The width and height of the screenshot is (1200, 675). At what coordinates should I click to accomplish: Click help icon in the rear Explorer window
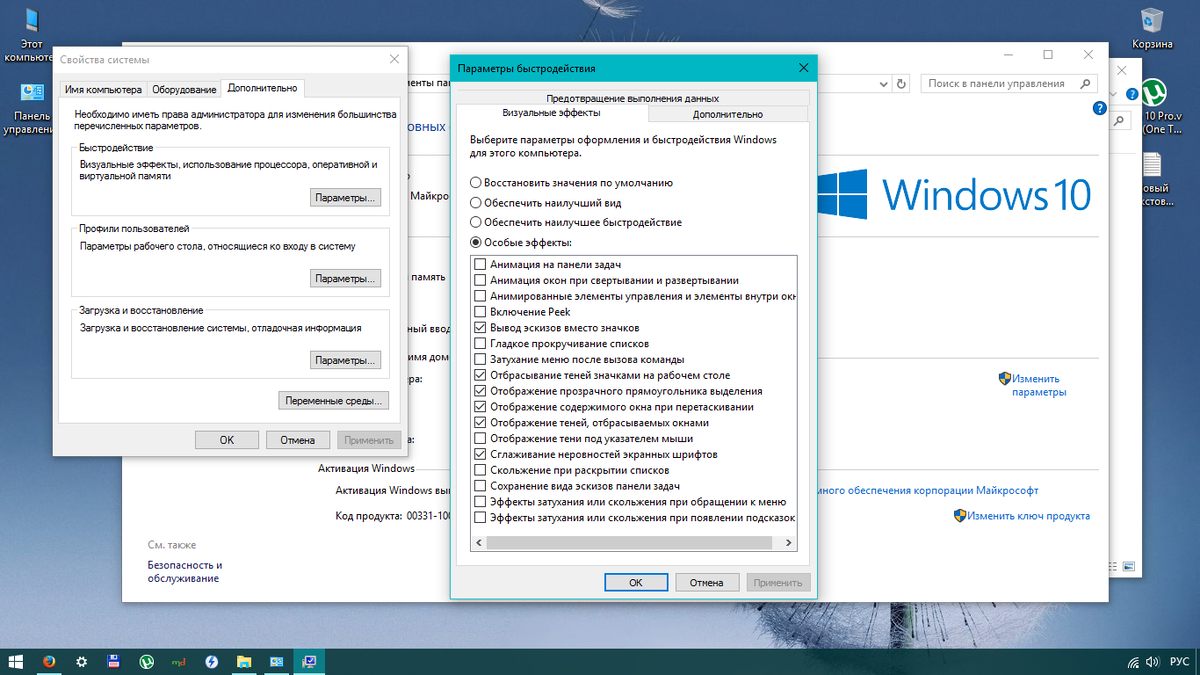(1130, 93)
